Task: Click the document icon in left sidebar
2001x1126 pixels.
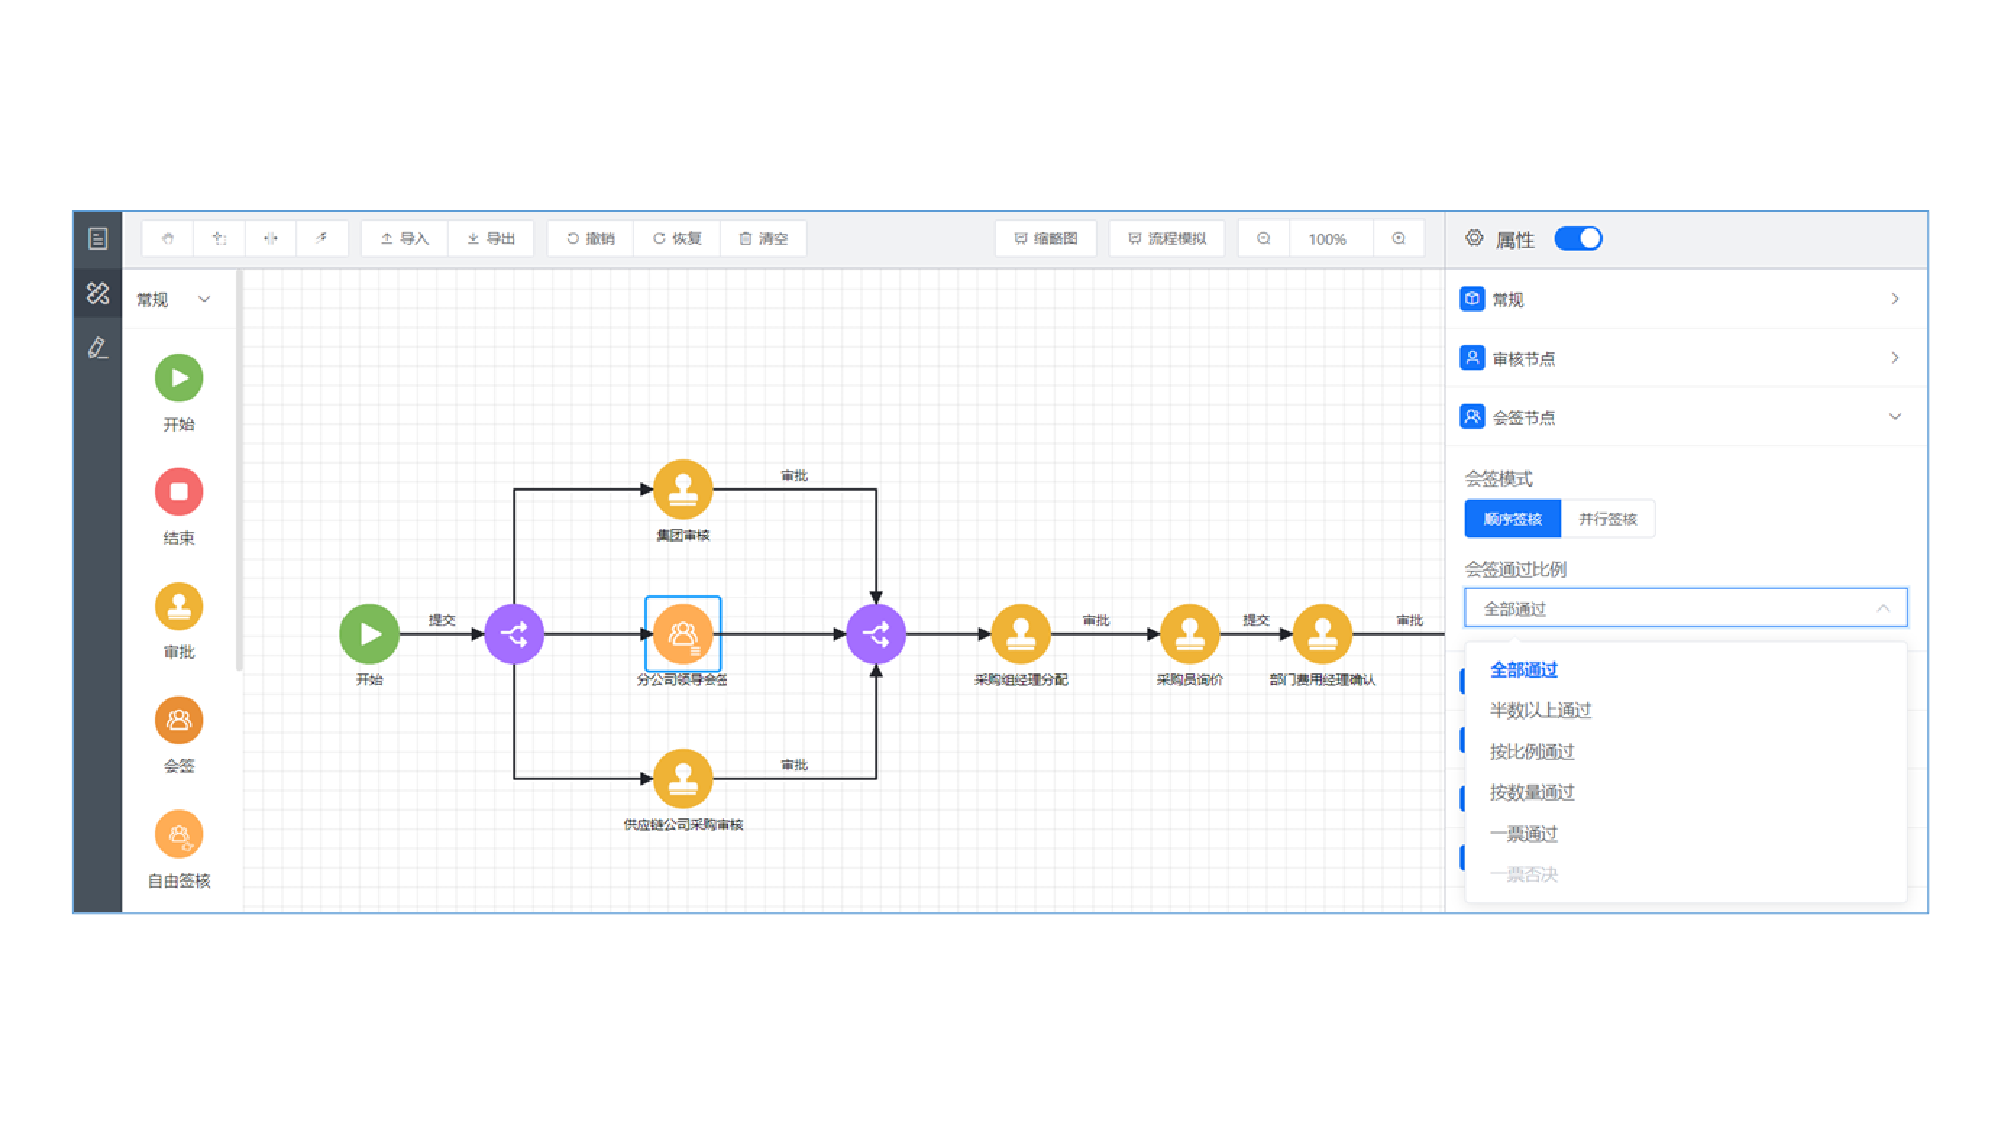Action: click(98, 239)
